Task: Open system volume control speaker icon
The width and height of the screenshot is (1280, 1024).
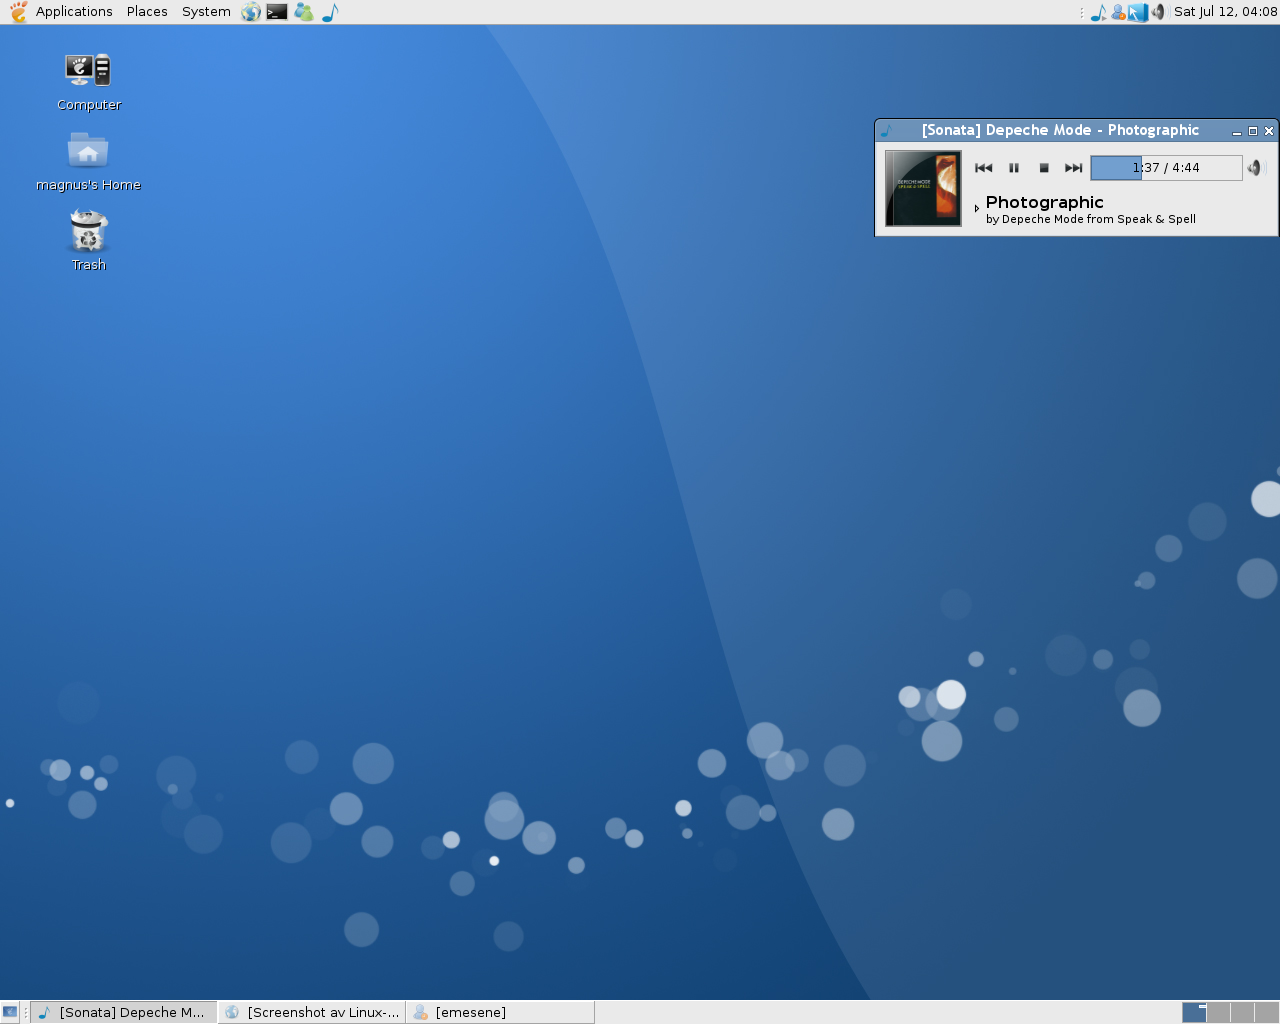Action: pyautogui.click(x=1158, y=12)
